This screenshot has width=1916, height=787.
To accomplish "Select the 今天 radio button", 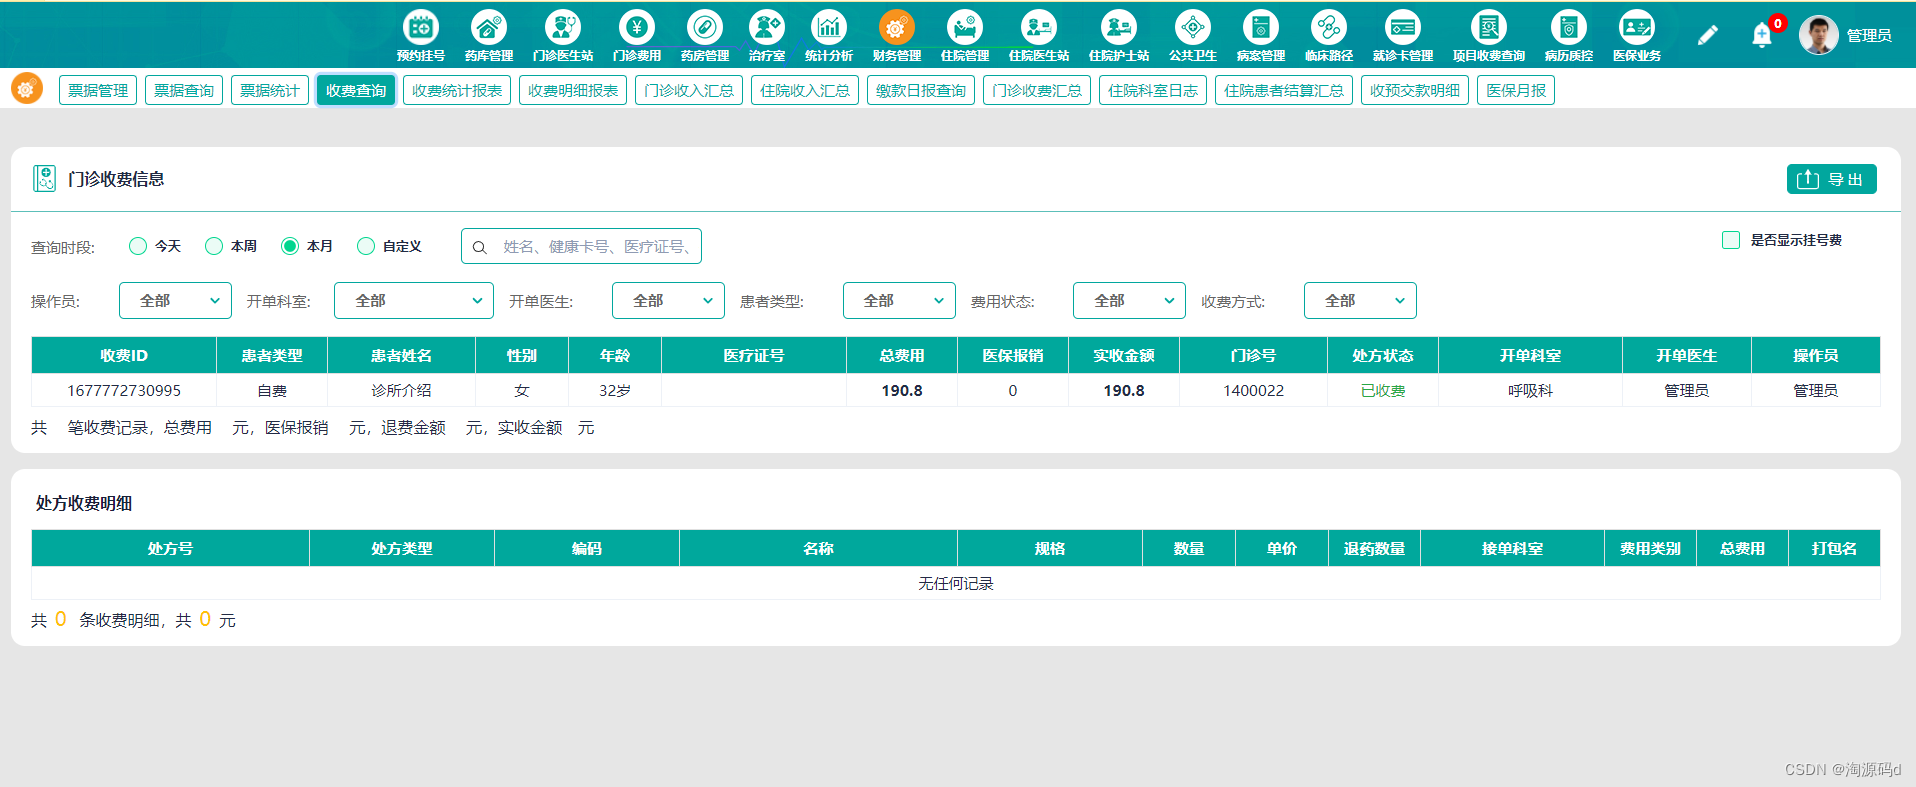I will coord(138,246).
